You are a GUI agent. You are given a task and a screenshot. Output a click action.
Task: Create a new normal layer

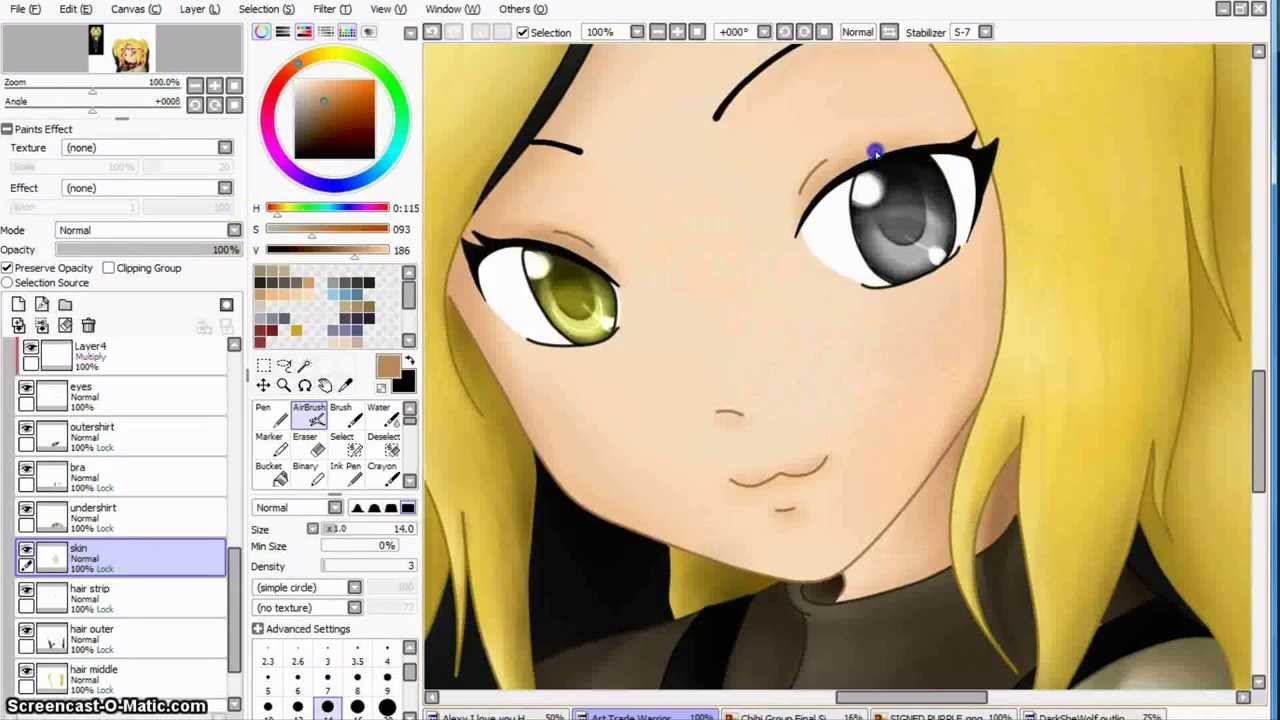click(x=19, y=305)
